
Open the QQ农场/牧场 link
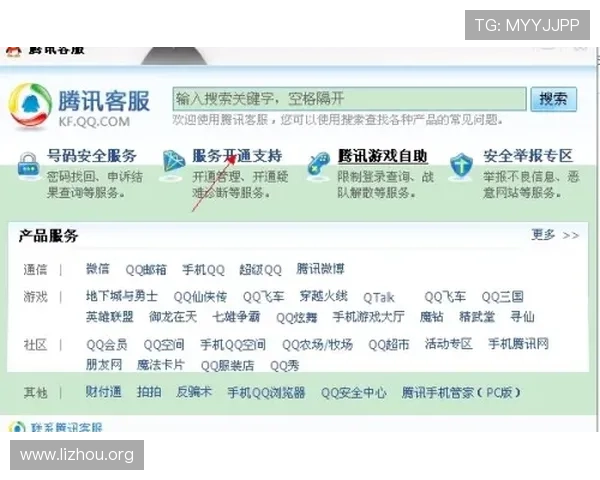(317, 345)
